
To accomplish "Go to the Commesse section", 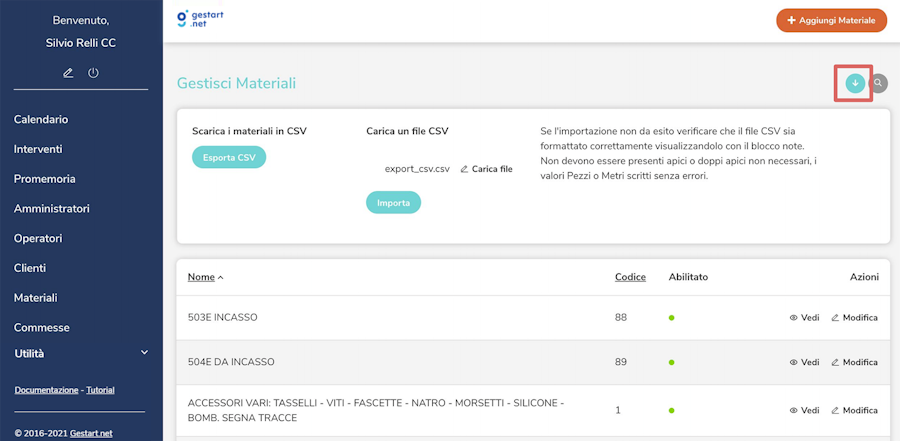I will 42,327.
